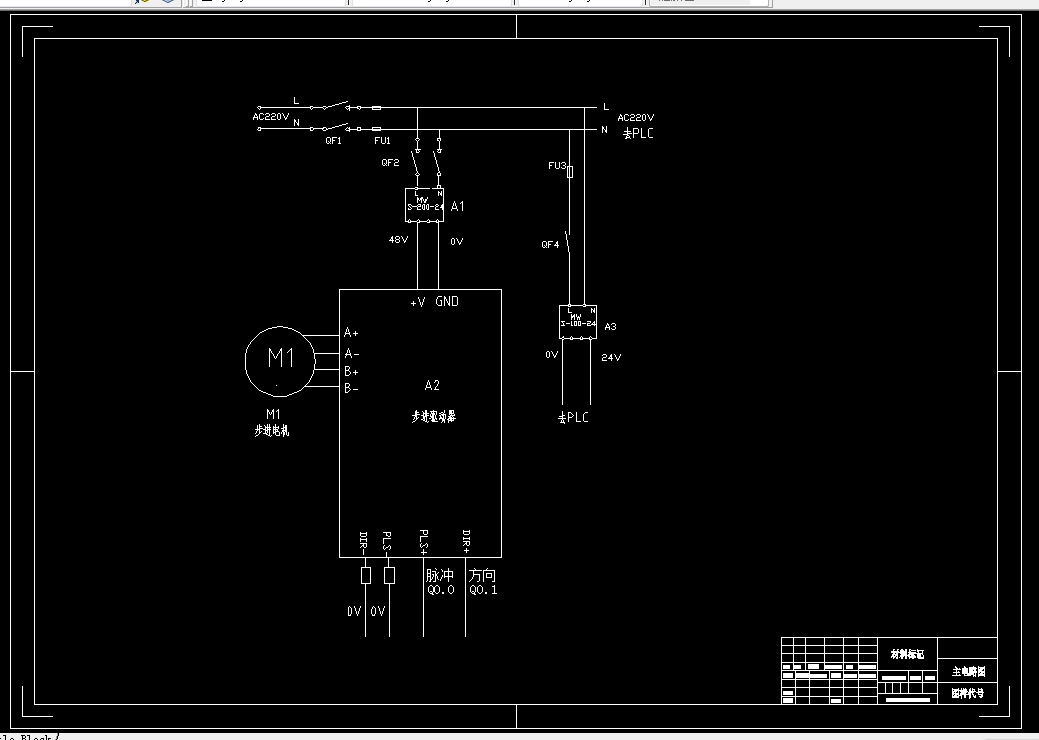Click the rotated DIR- terminal label
1039x740 pixels.
[x=363, y=543]
